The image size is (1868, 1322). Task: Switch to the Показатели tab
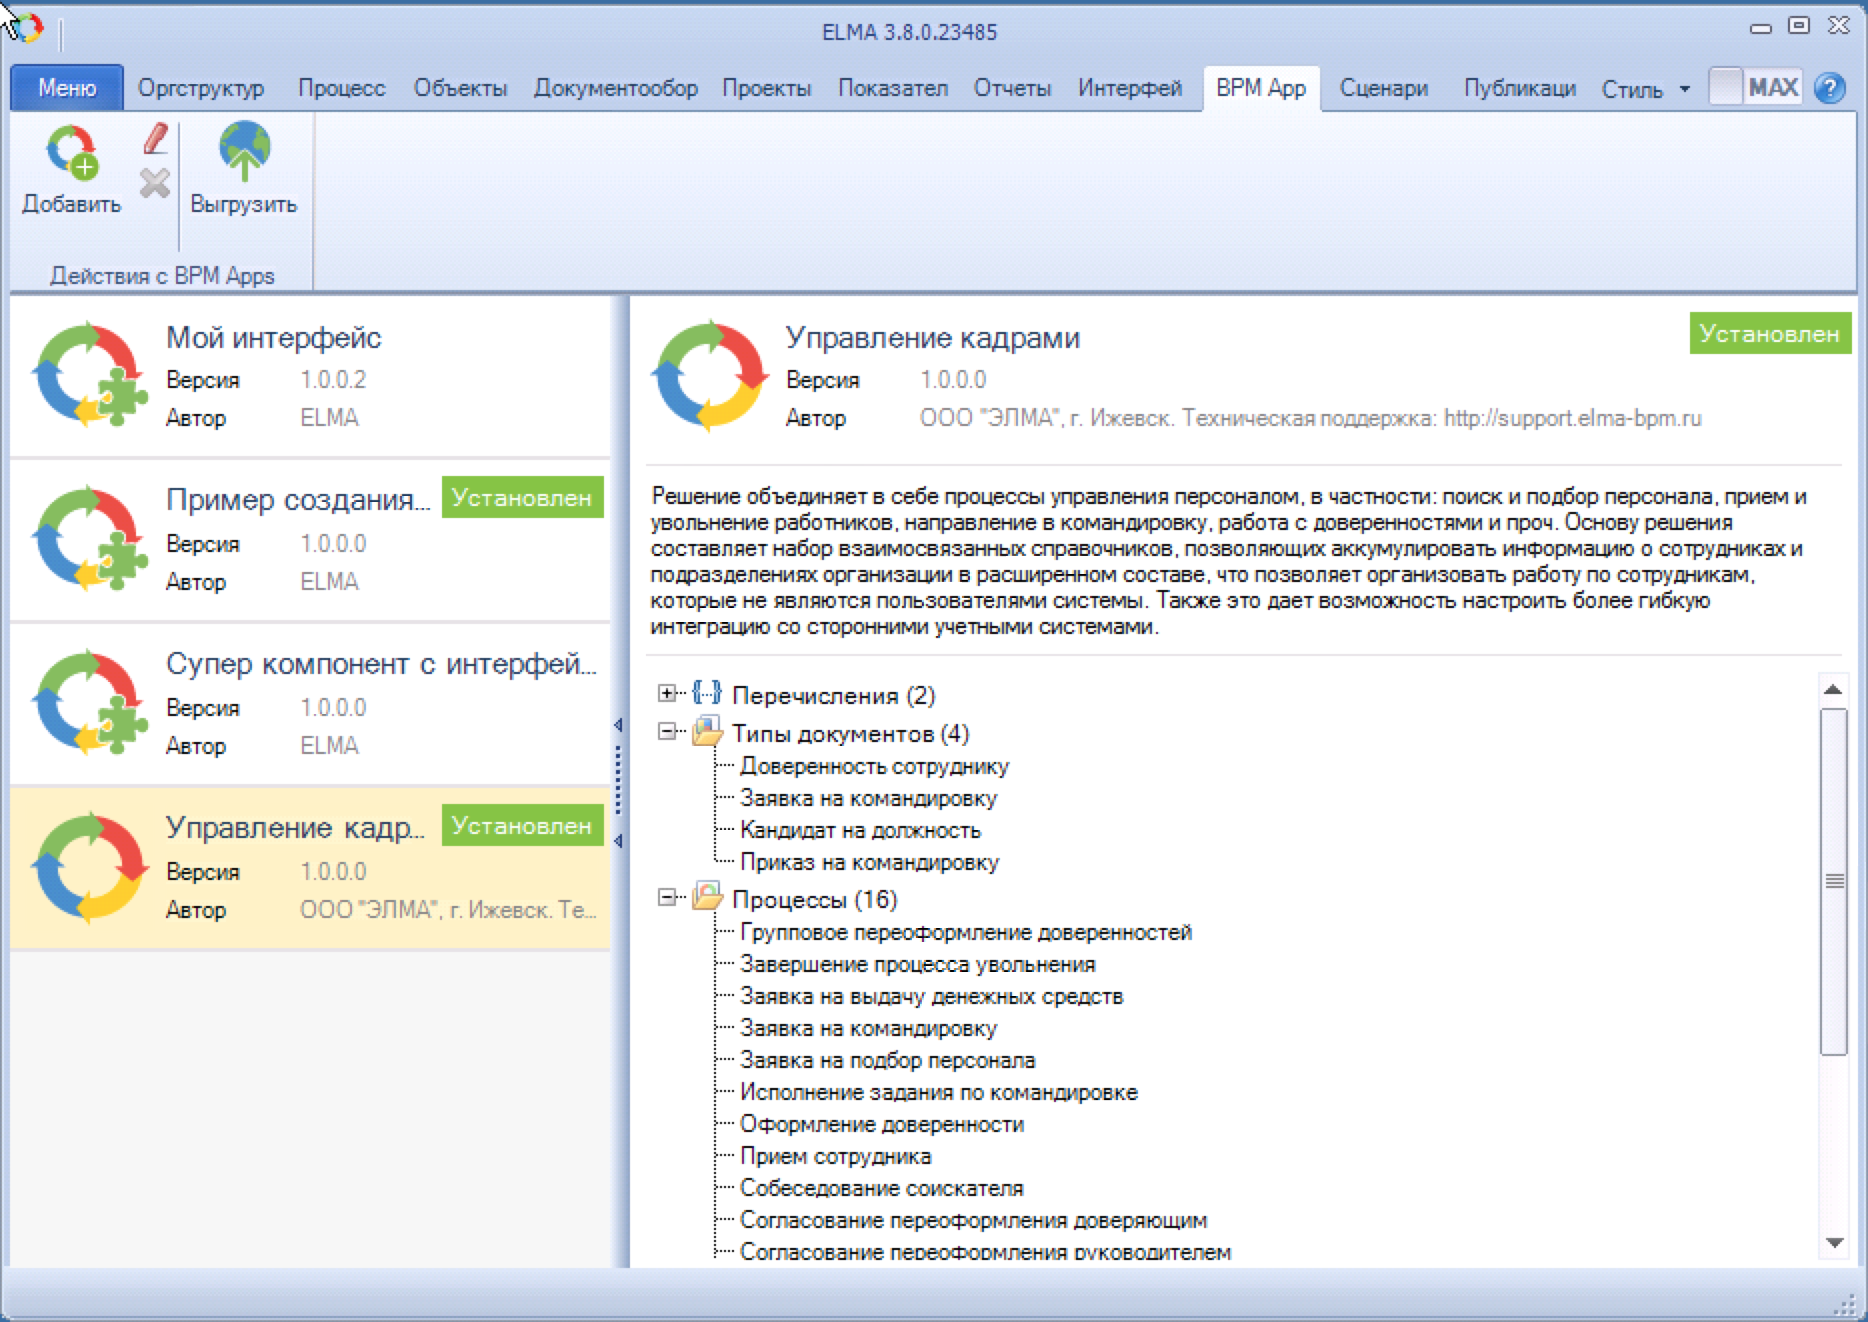(x=893, y=88)
